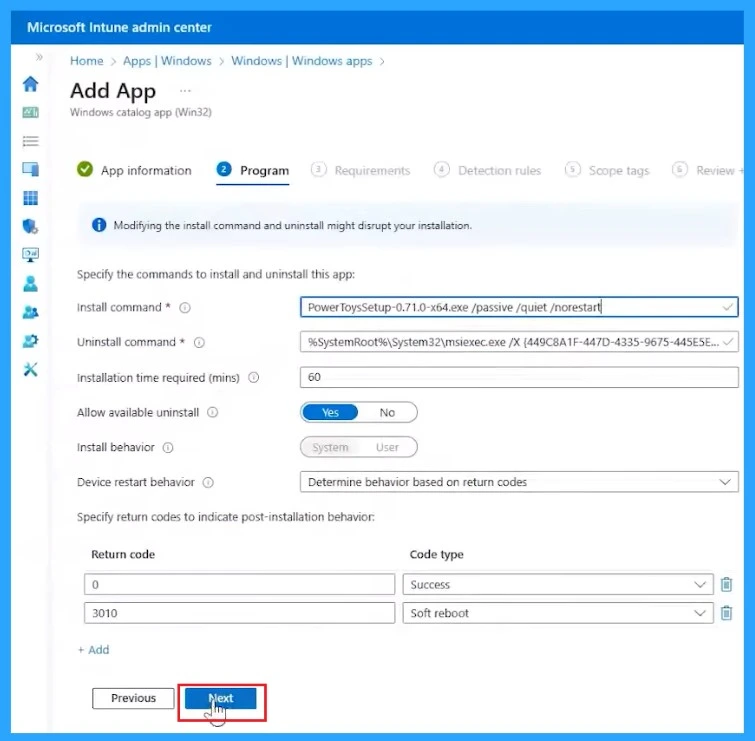Image resolution: width=755 pixels, height=741 pixels.
Task: Click 'Return code' column header
Action: point(123,555)
